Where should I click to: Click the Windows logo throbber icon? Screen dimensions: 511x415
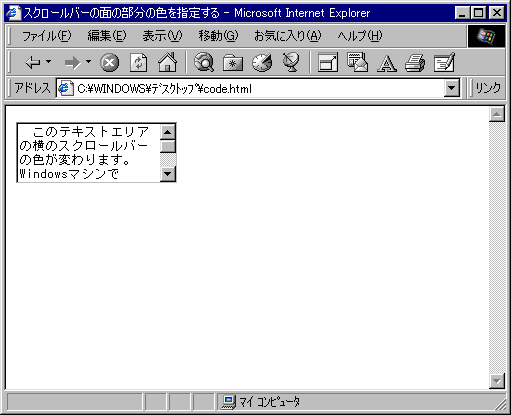(x=486, y=36)
